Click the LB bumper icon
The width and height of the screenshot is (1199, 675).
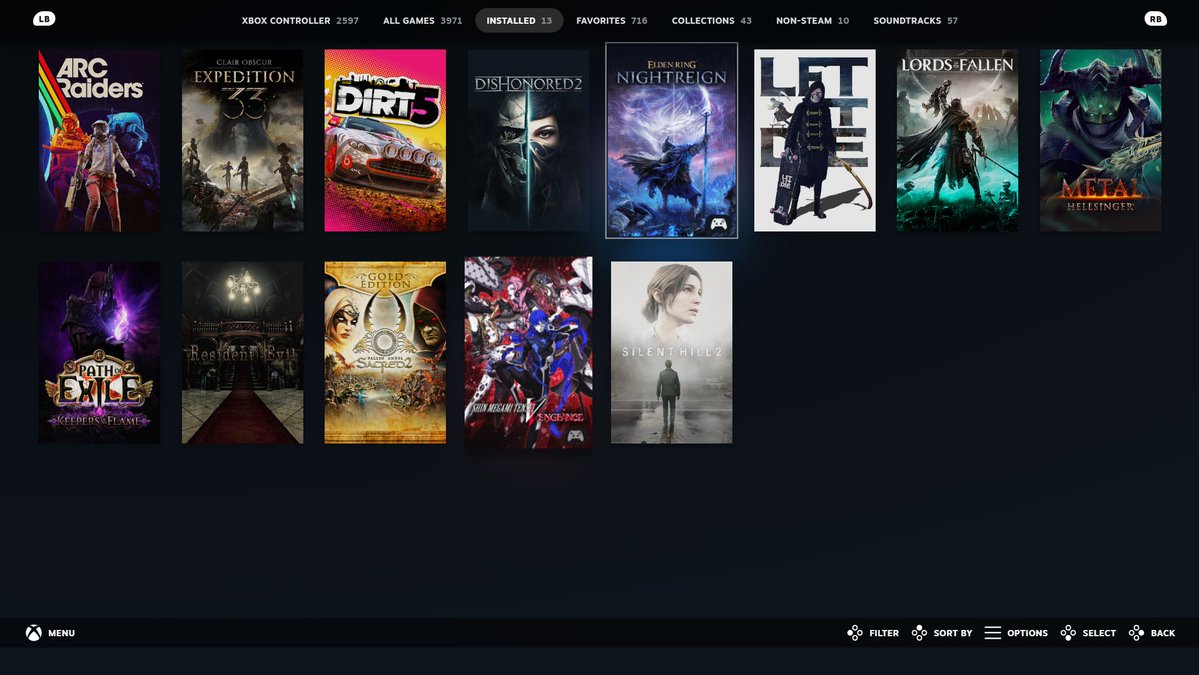[44, 19]
